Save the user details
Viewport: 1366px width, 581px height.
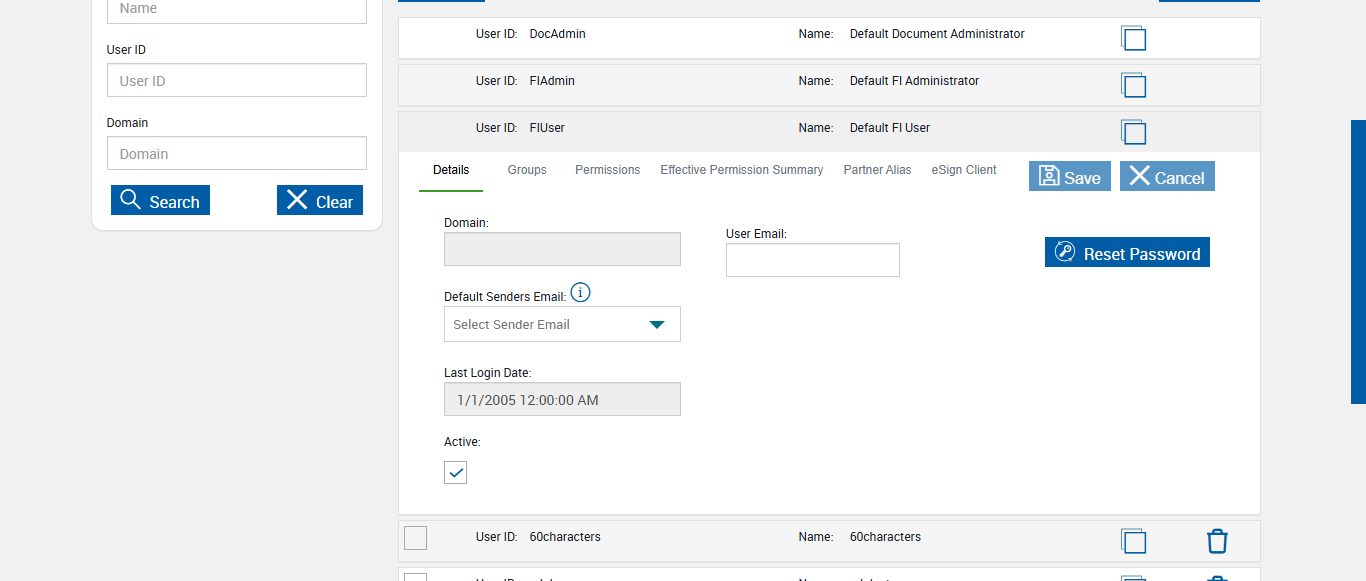coord(1069,177)
